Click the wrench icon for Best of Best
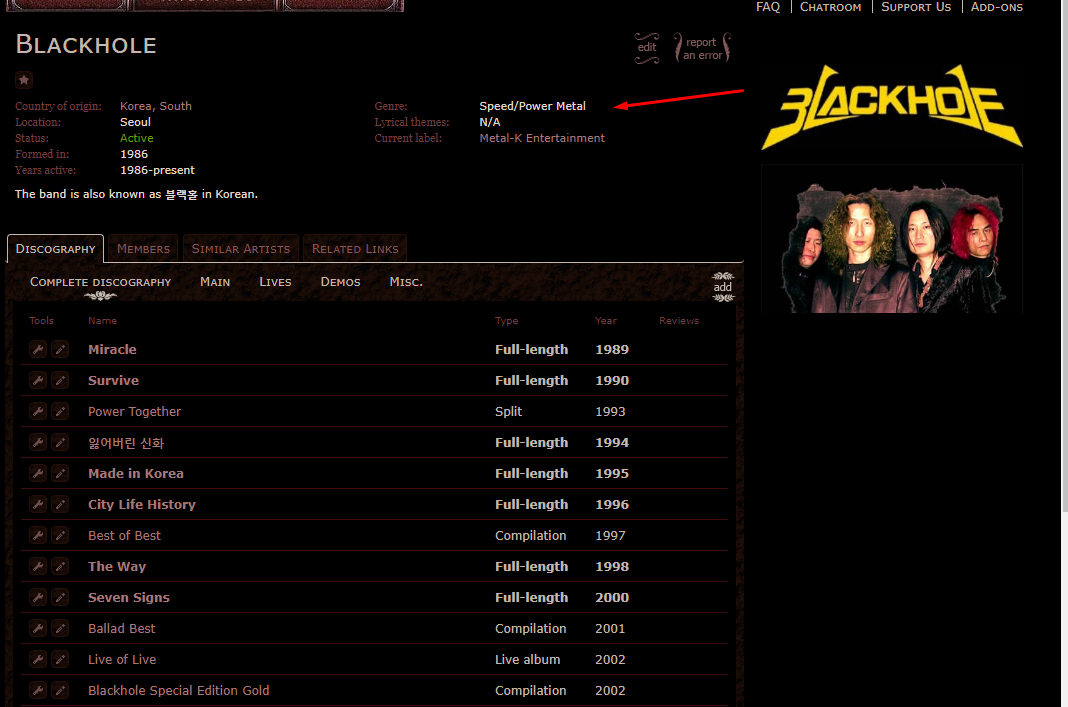The height and width of the screenshot is (707, 1068). pos(38,535)
